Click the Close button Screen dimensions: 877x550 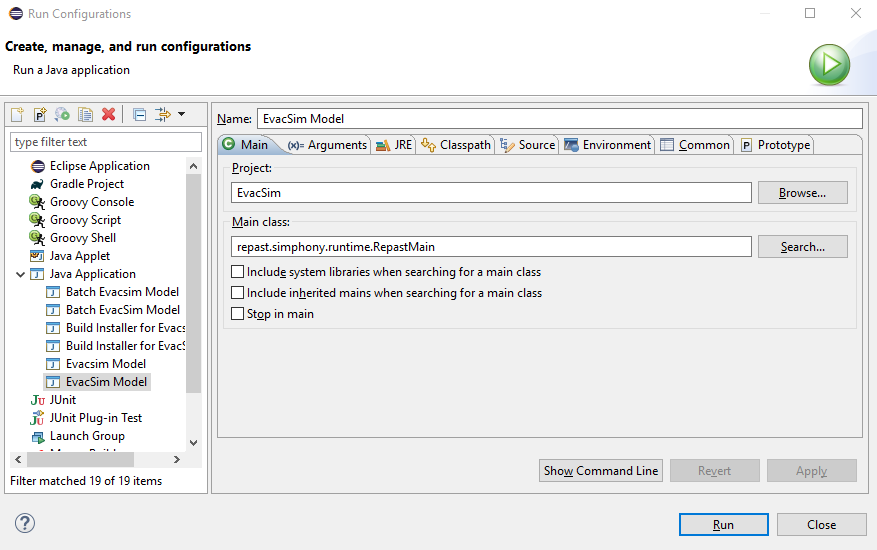click(x=822, y=524)
